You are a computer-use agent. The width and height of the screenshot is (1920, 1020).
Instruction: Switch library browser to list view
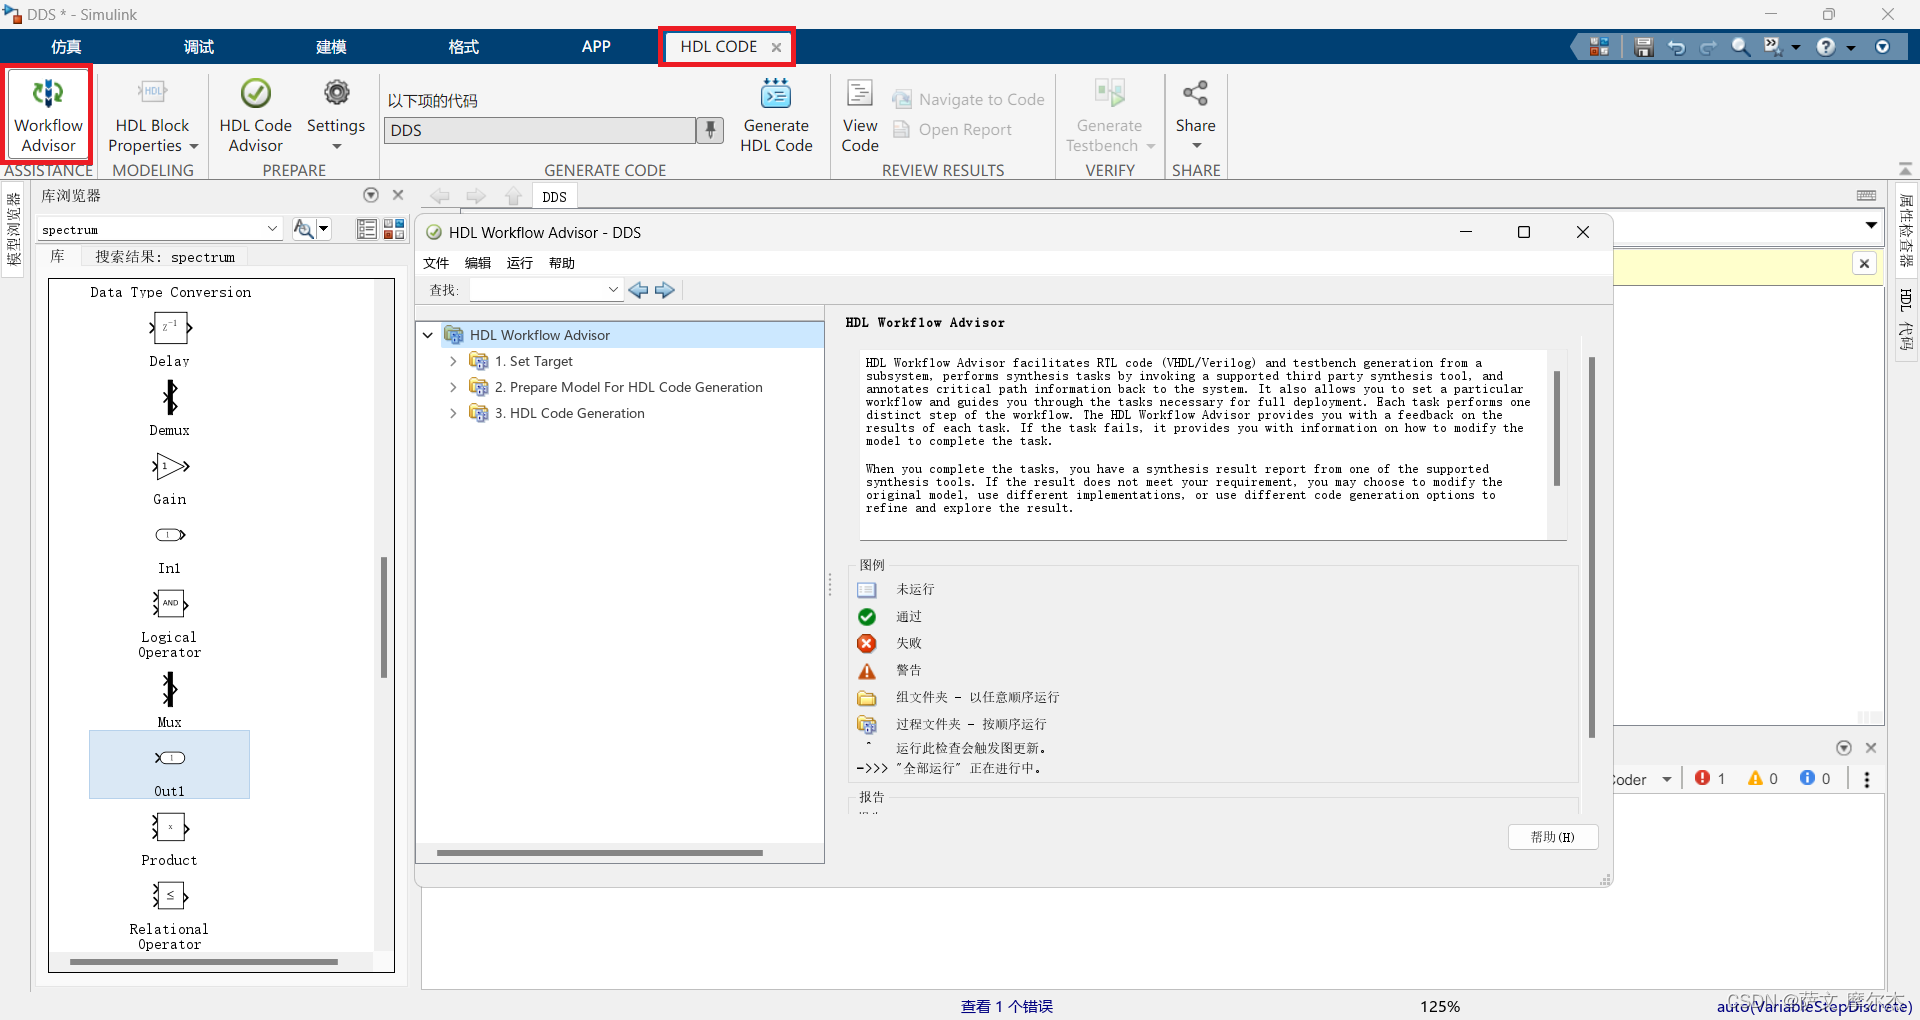tap(367, 229)
